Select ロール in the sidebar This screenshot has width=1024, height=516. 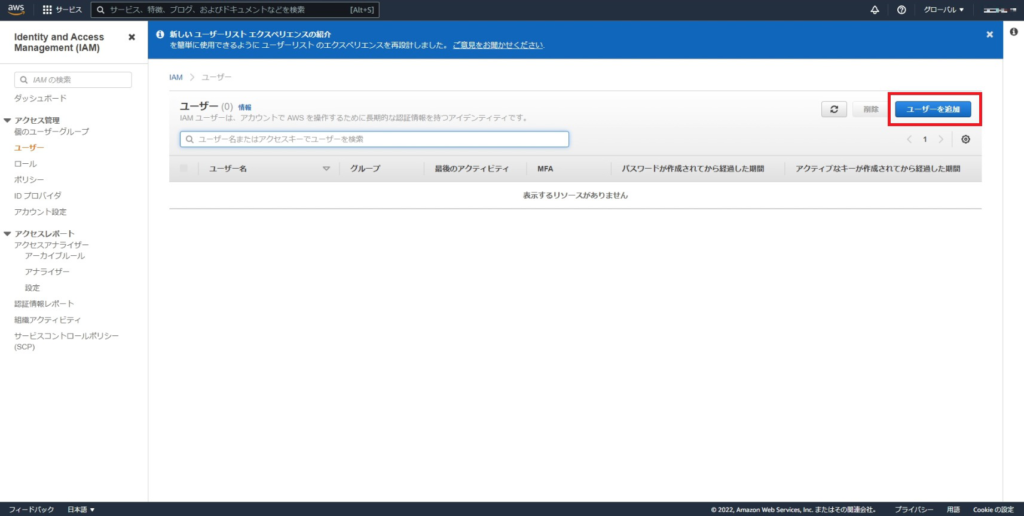(x=25, y=163)
